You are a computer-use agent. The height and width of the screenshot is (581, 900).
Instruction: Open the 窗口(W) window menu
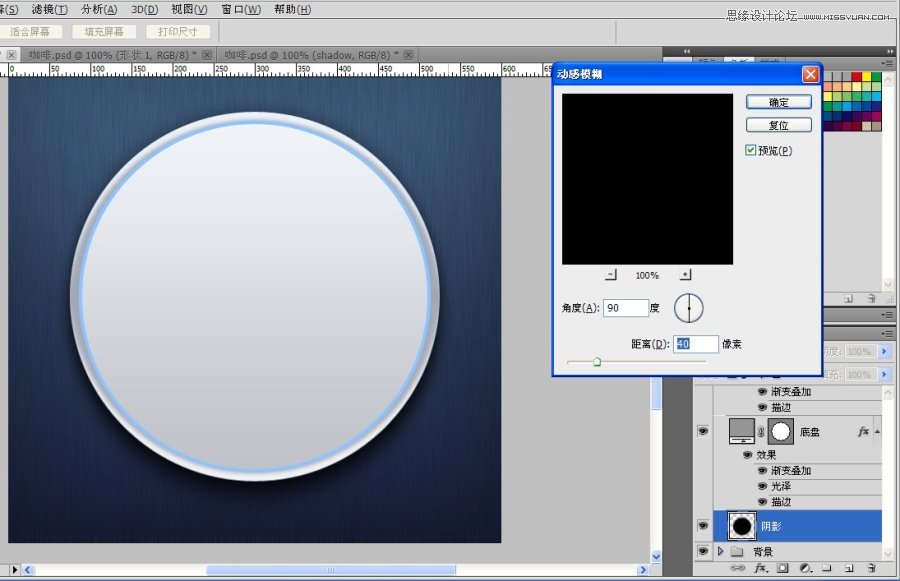pos(241,9)
